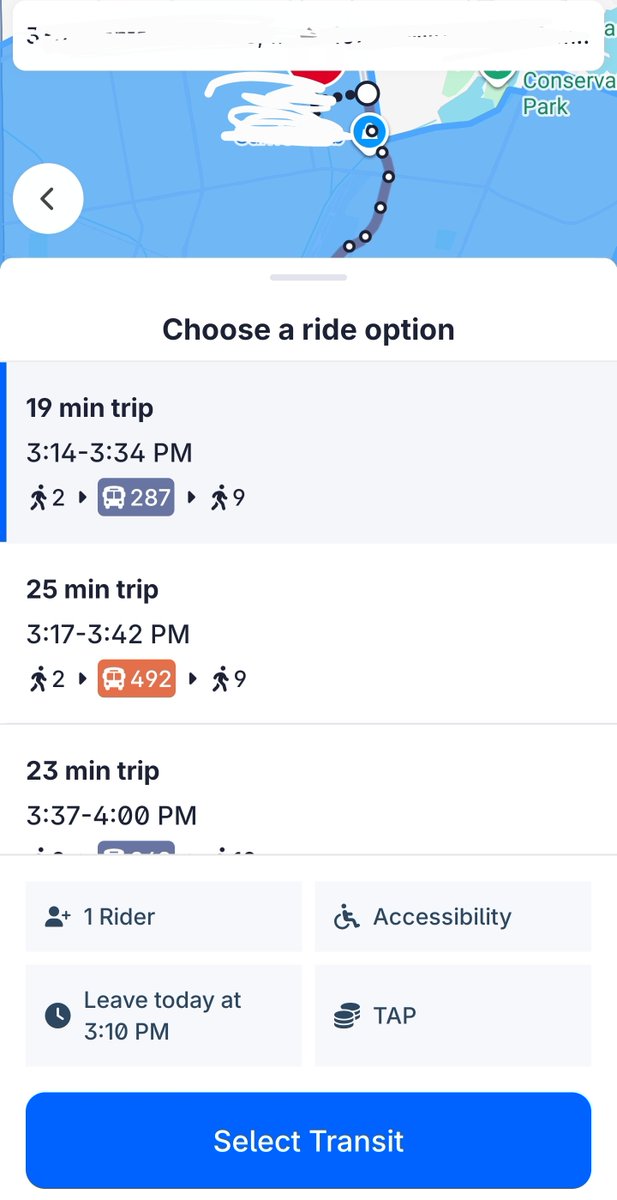Select the 19 min trip option

pyautogui.click(x=308, y=452)
